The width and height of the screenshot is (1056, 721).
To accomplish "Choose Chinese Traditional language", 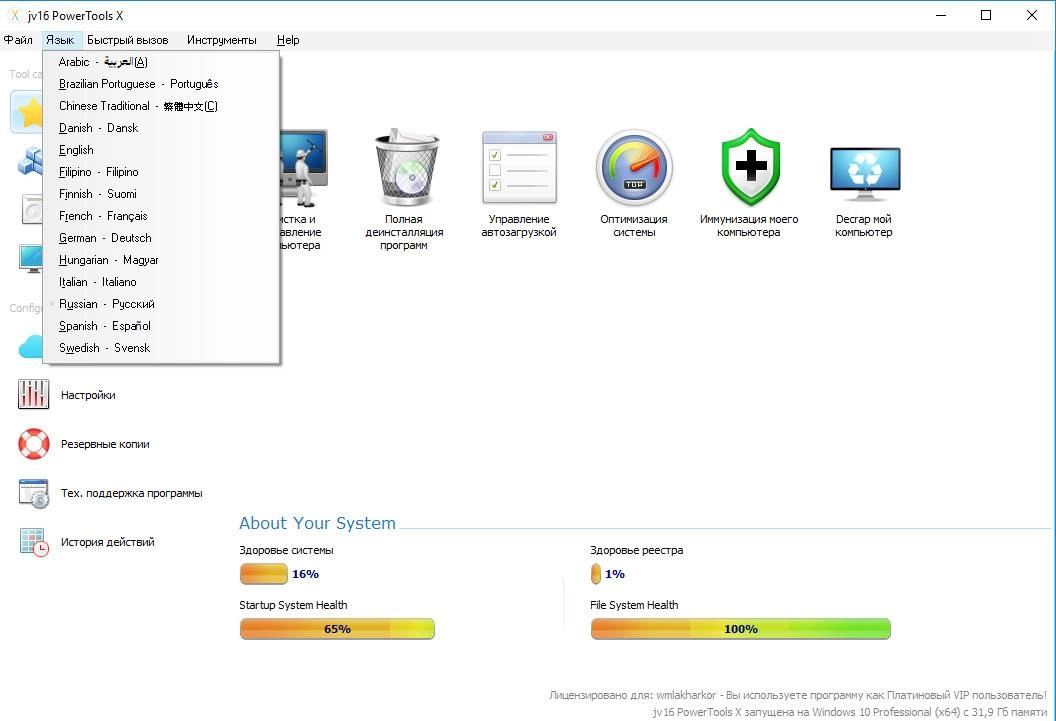I will 161,106.
